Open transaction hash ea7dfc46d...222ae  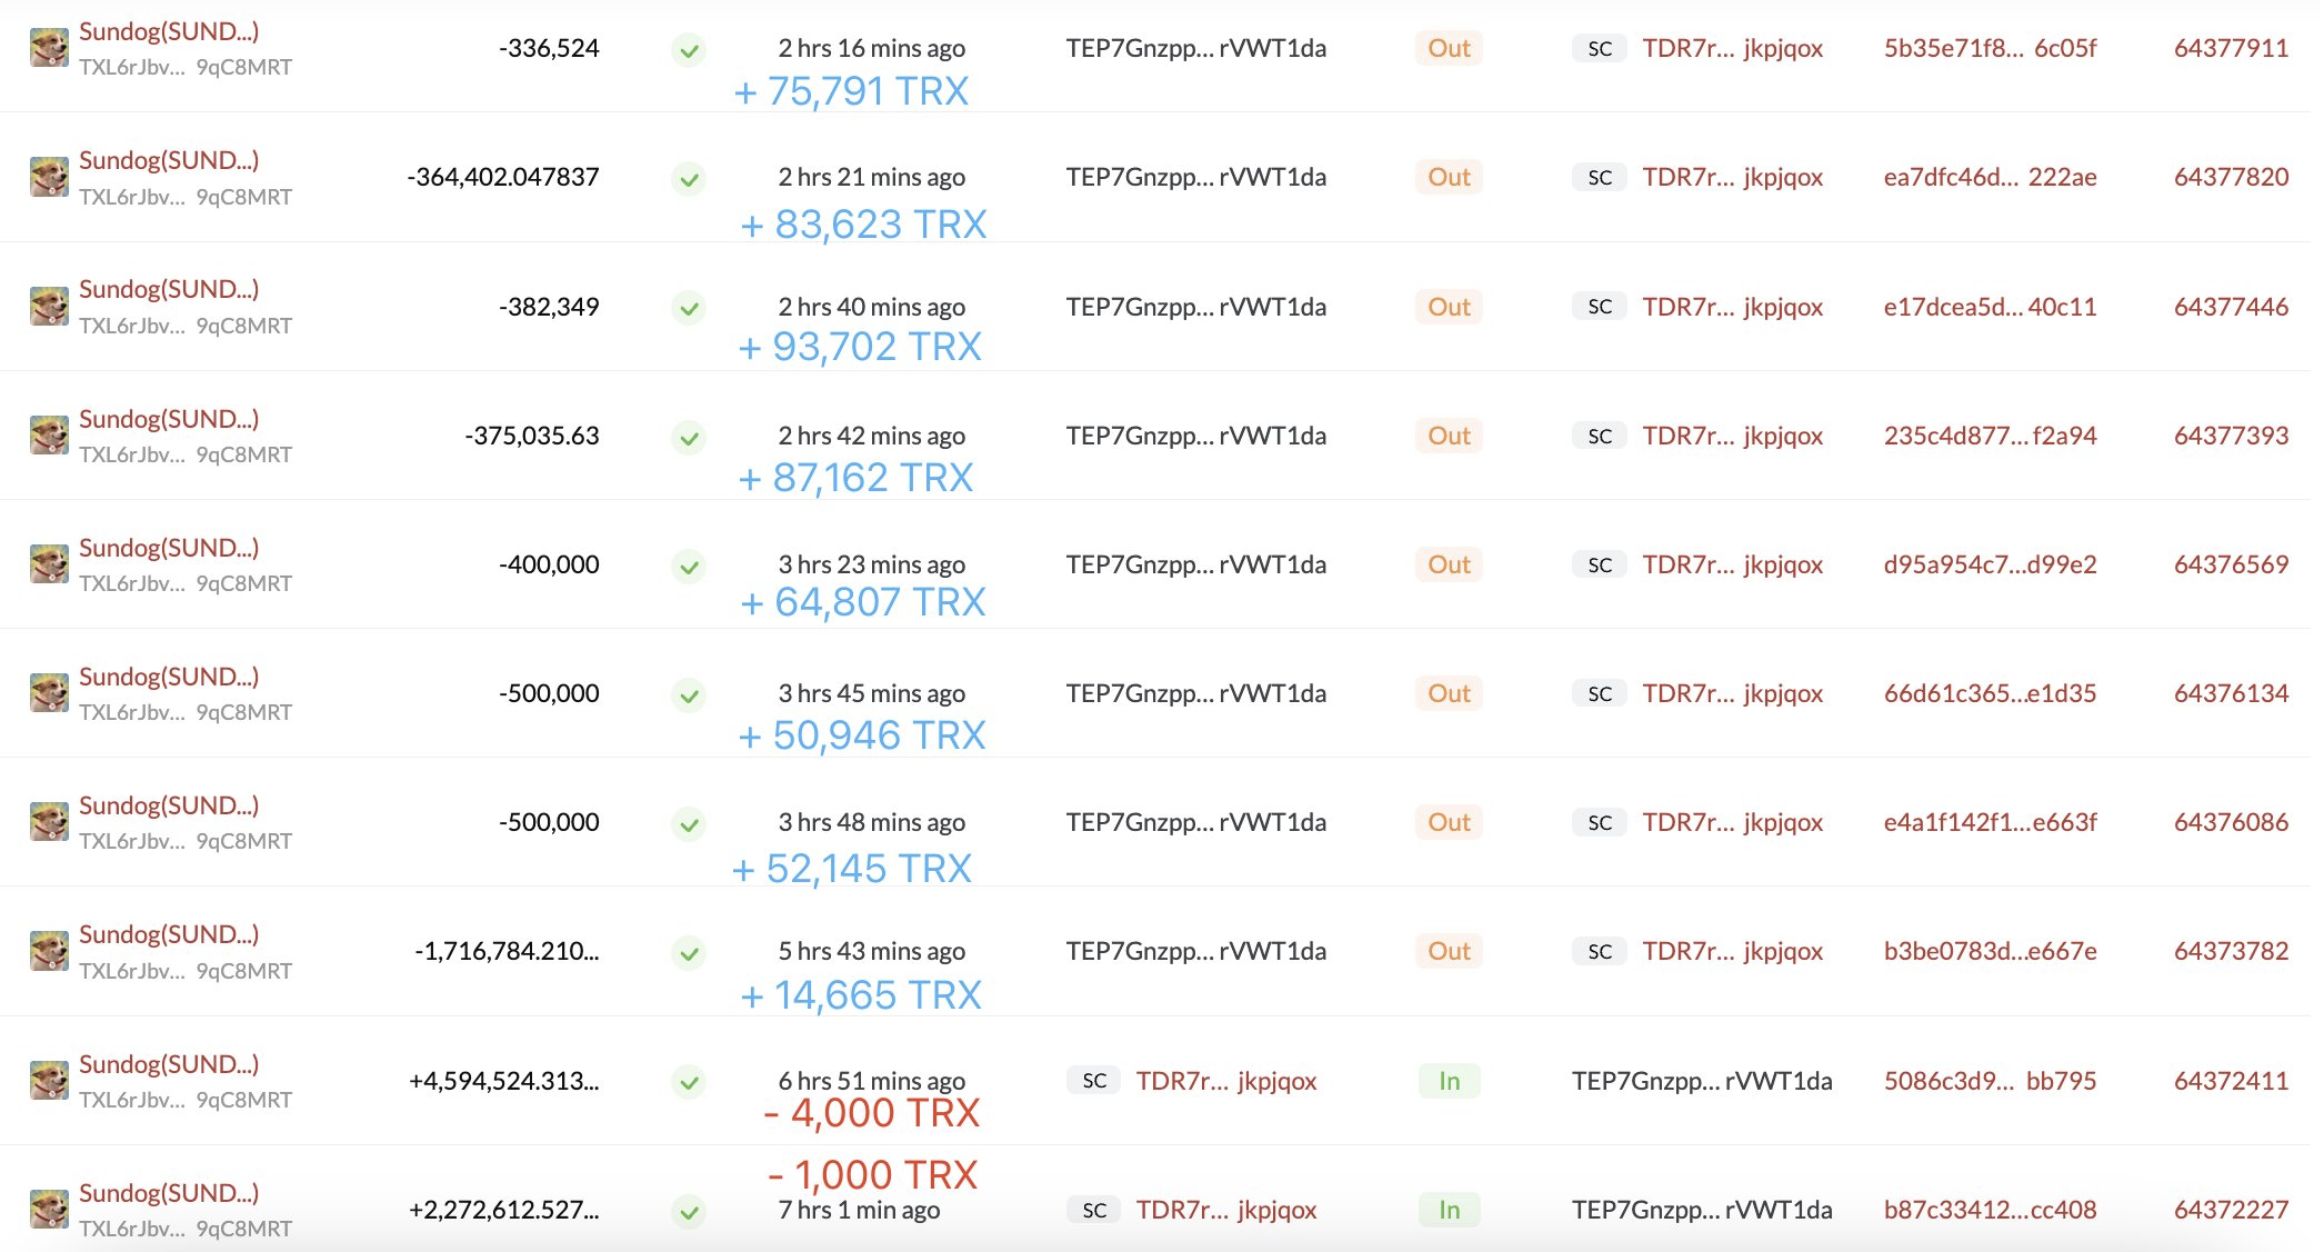click(x=1989, y=177)
